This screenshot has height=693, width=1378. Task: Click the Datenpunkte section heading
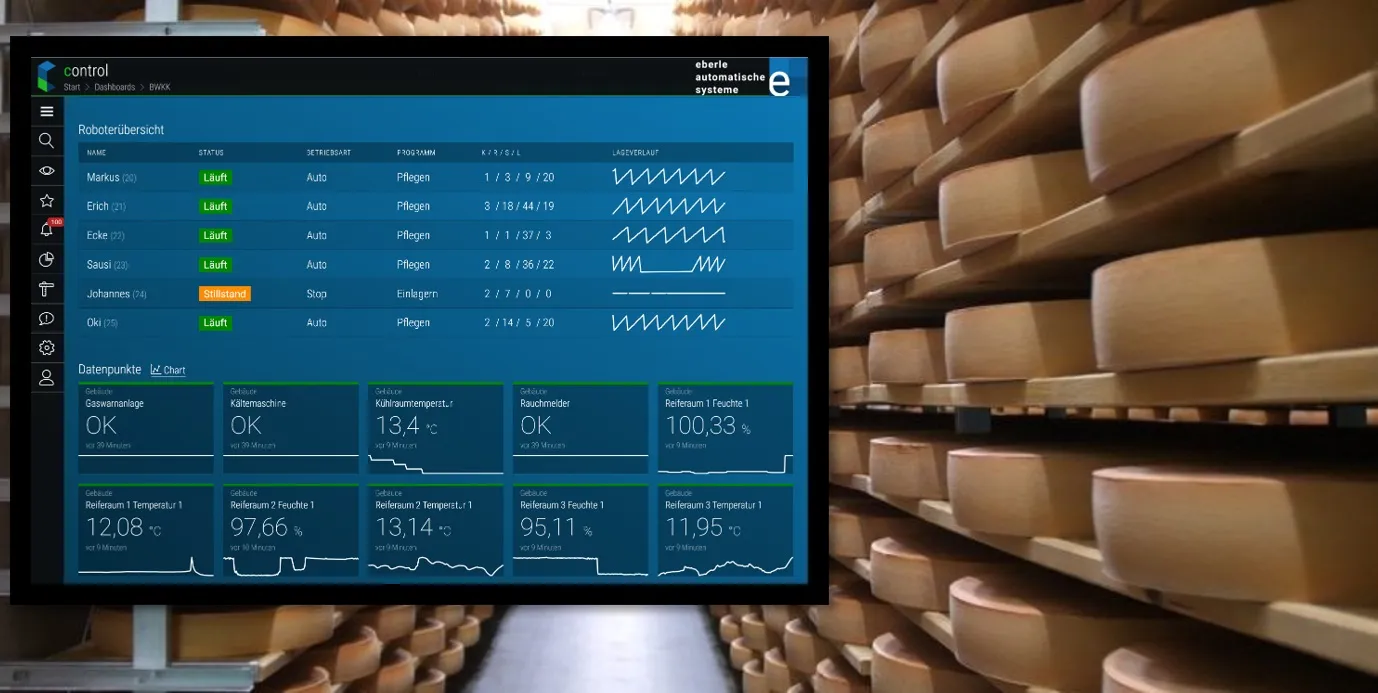point(110,369)
